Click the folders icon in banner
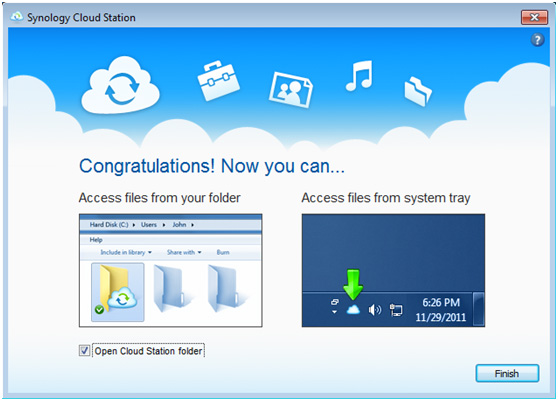This screenshot has width=558, height=401. tap(418, 91)
